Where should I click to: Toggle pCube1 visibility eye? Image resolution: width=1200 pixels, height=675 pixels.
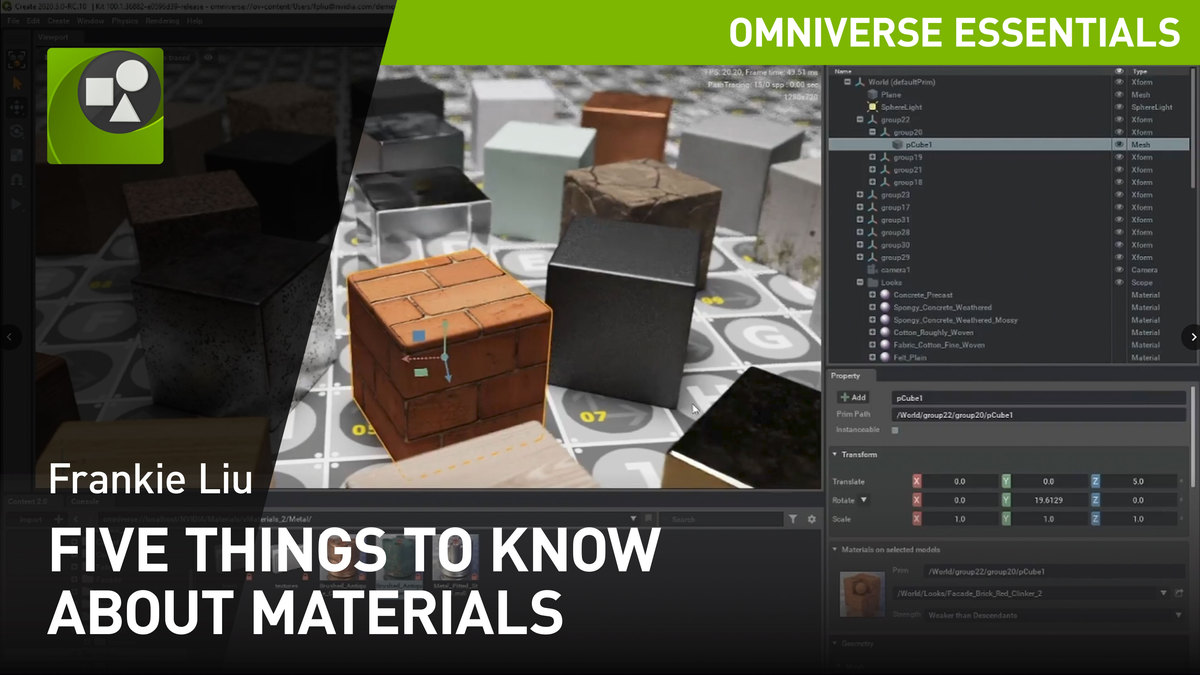[x=1119, y=145]
